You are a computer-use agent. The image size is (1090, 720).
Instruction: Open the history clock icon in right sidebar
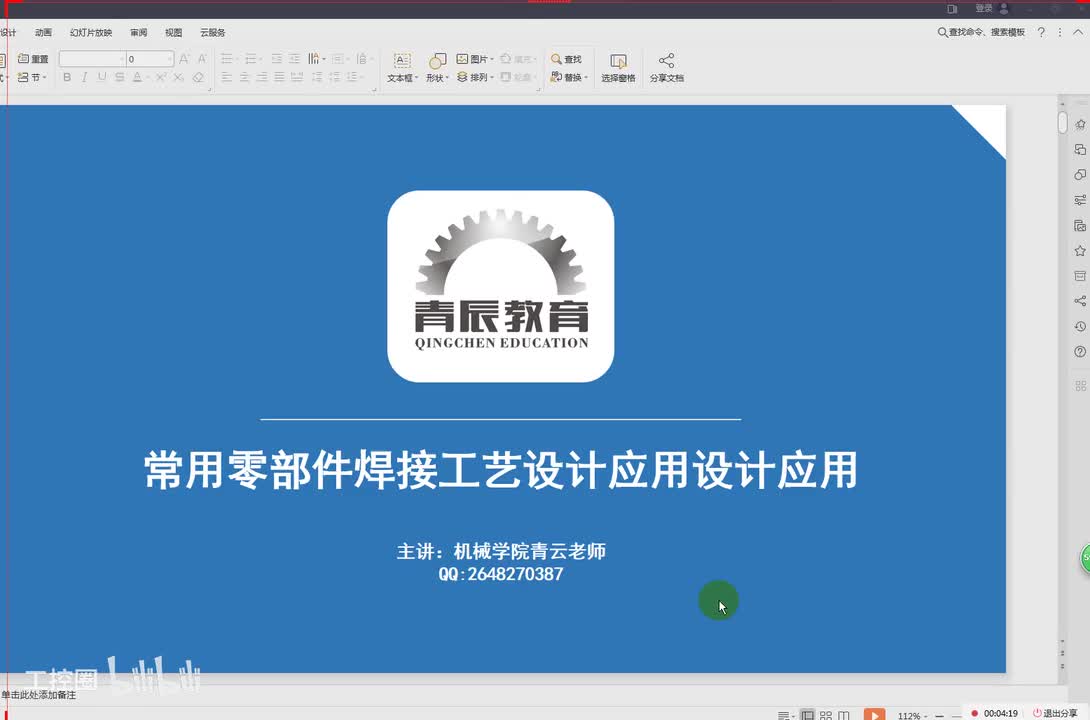[1080, 326]
